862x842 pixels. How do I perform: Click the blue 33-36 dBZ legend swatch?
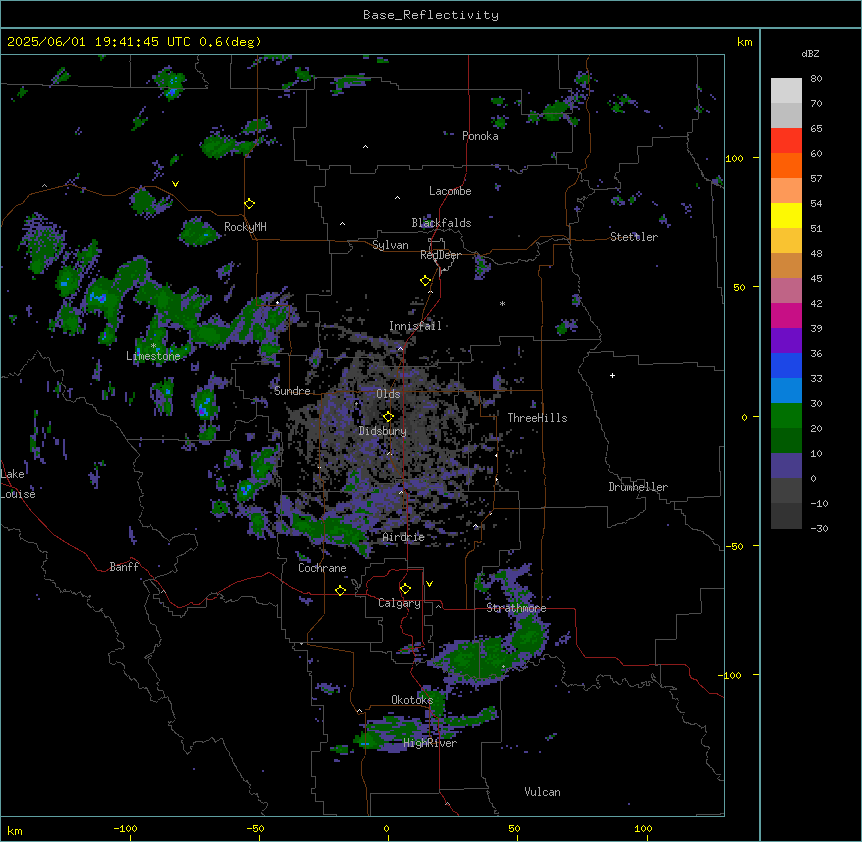click(786, 365)
